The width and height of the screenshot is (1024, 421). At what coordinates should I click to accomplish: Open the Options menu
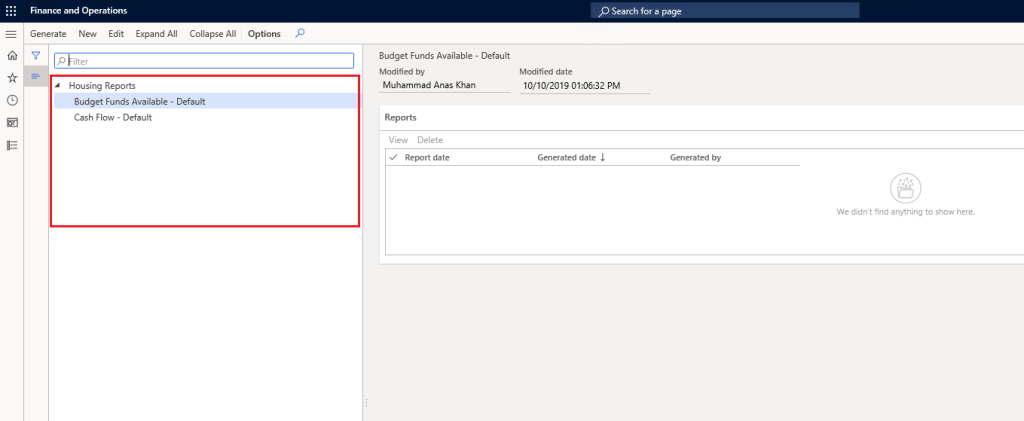(264, 34)
